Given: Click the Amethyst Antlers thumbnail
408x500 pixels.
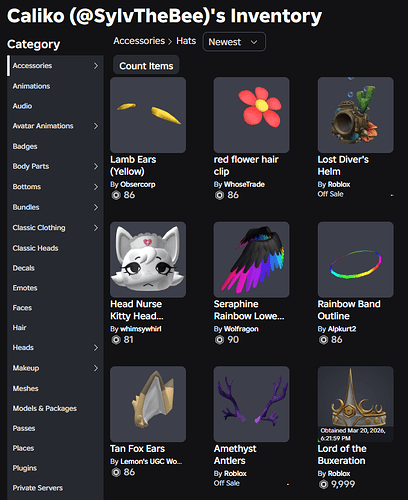Looking at the screenshot, I should coord(251,404).
